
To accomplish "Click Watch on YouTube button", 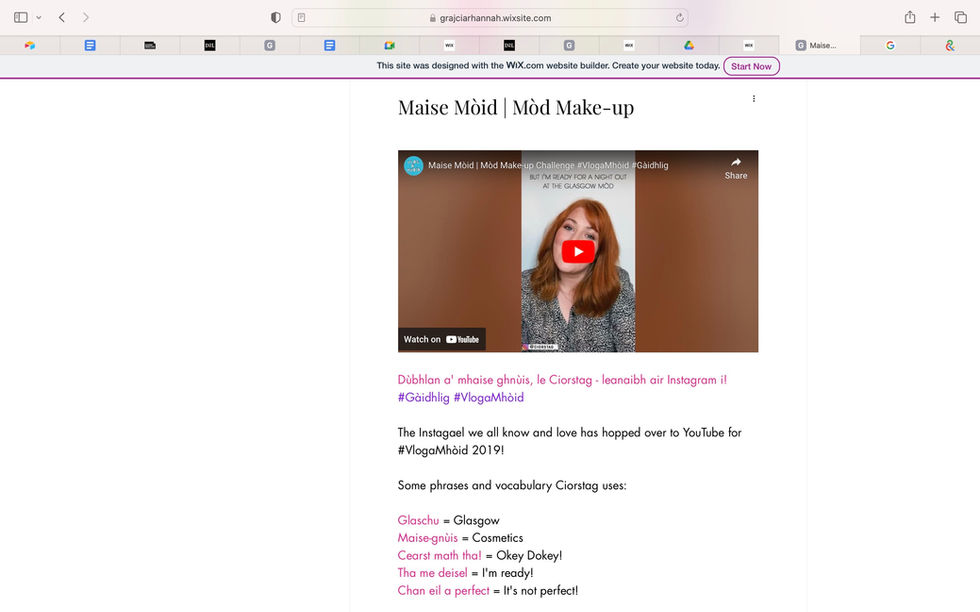I will pyautogui.click(x=441, y=339).
